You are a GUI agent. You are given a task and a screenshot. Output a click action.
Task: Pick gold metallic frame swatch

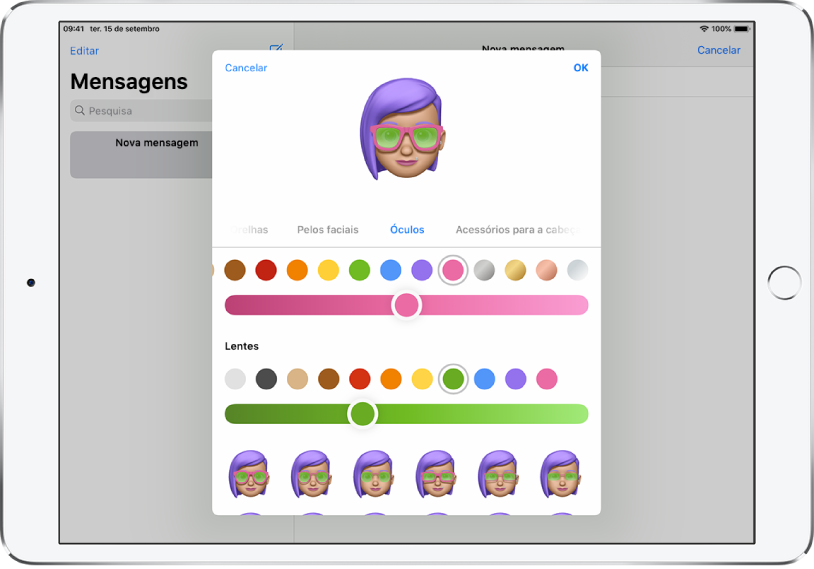pyautogui.click(x=515, y=270)
